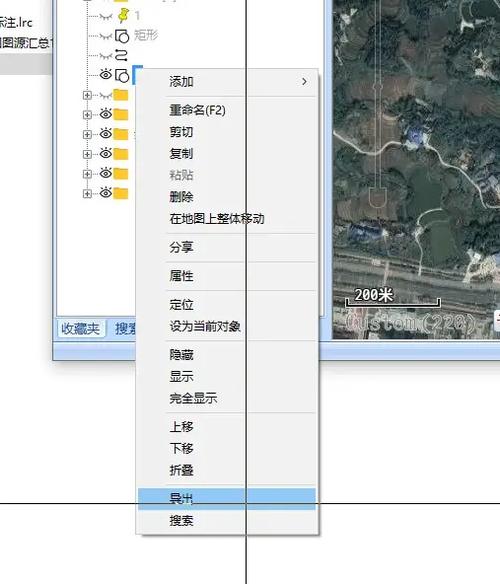Click the 矩形 label in the tree
Viewport: 500px width, 584px height.
[146, 35]
